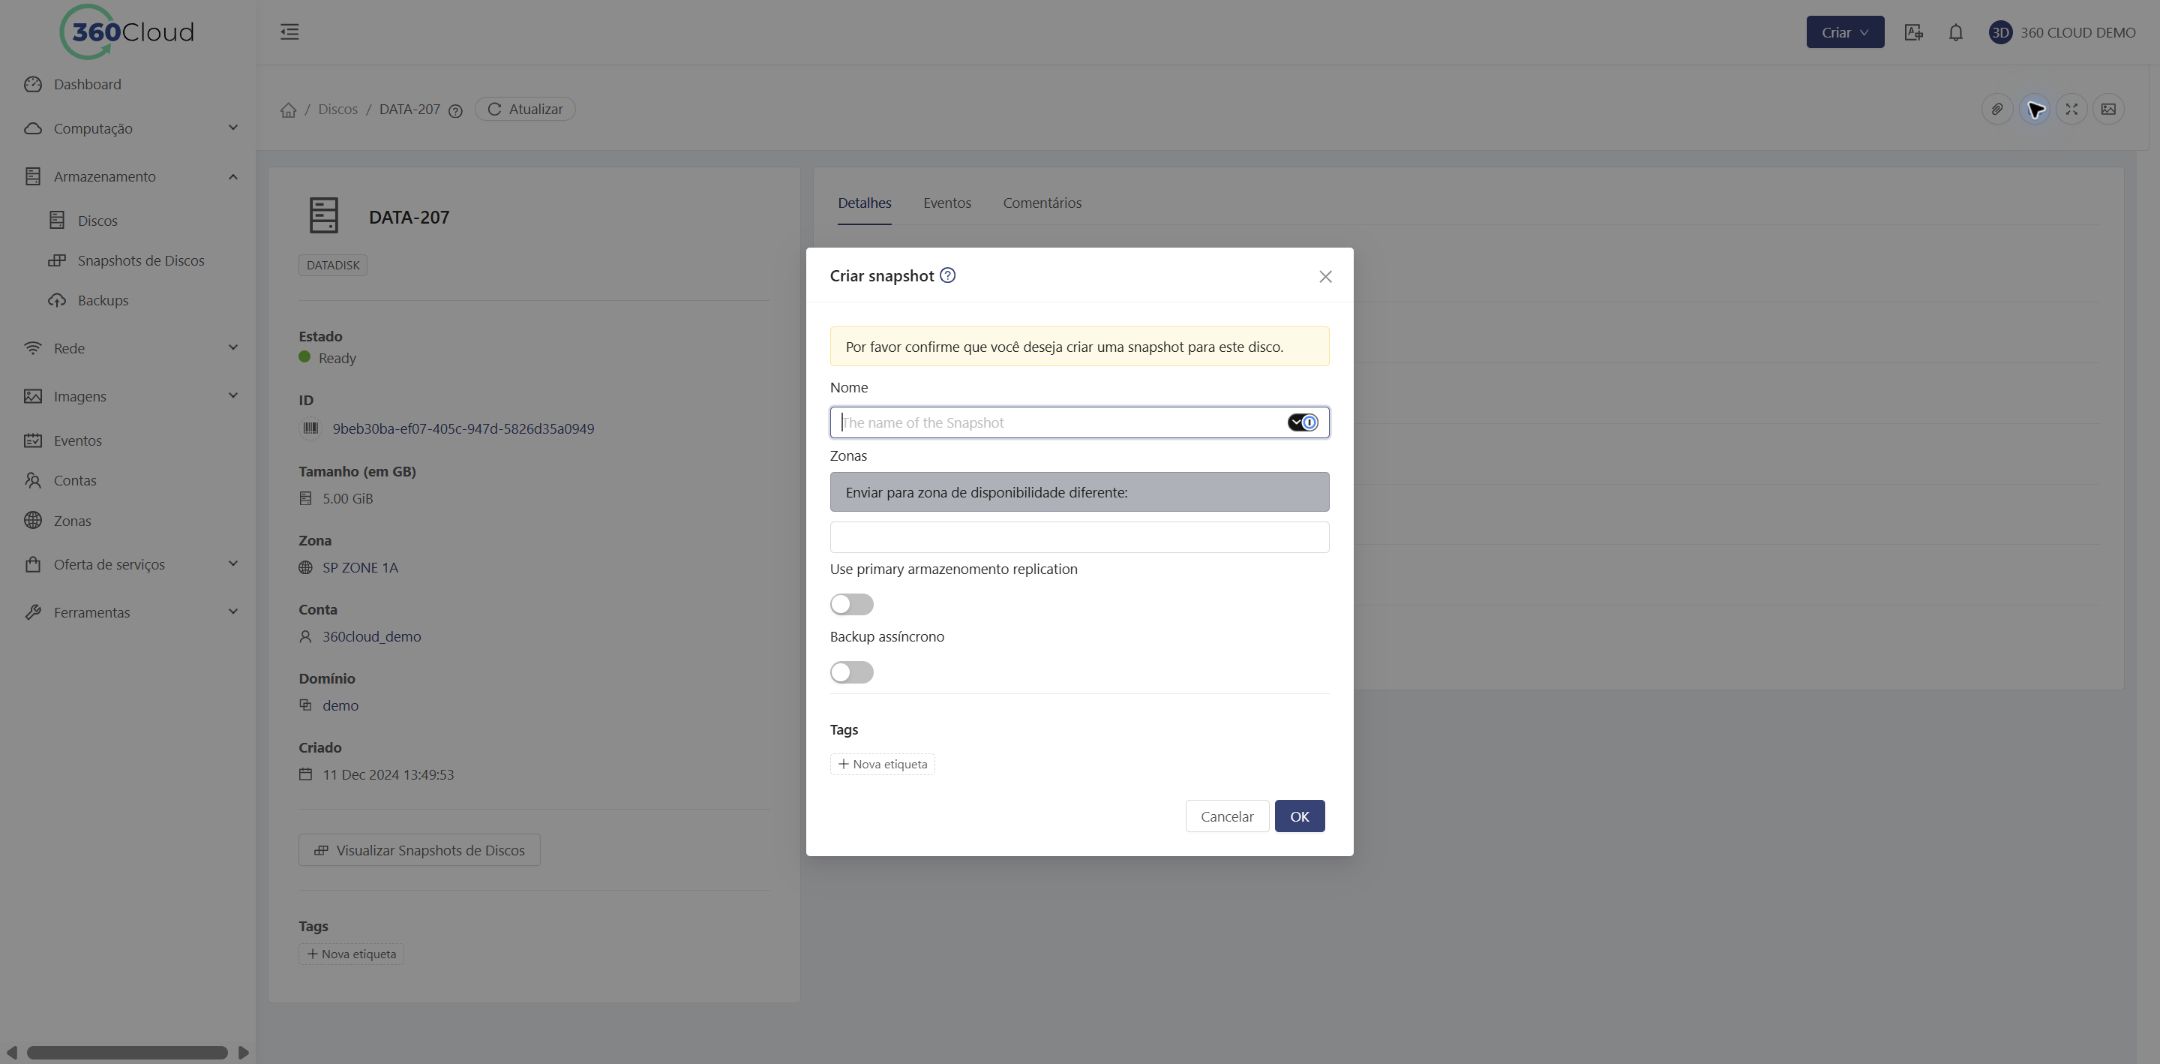Click the 3D user avatar
The image size is (2160, 1064).
pyautogui.click(x=2000, y=32)
